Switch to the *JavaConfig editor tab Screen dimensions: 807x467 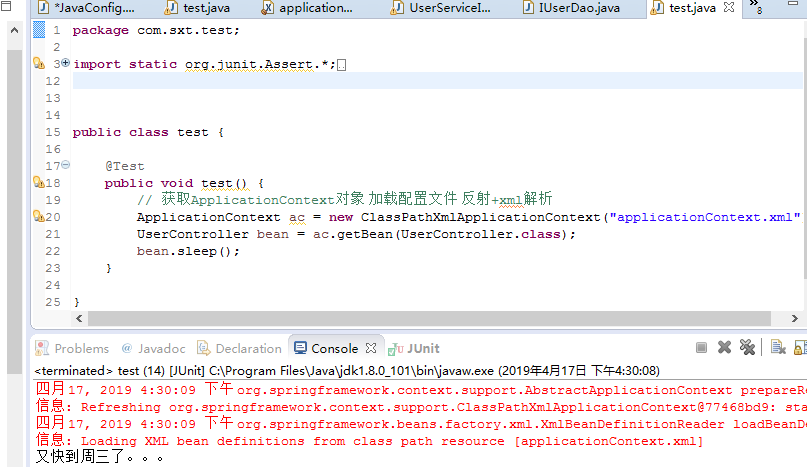tap(87, 8)
